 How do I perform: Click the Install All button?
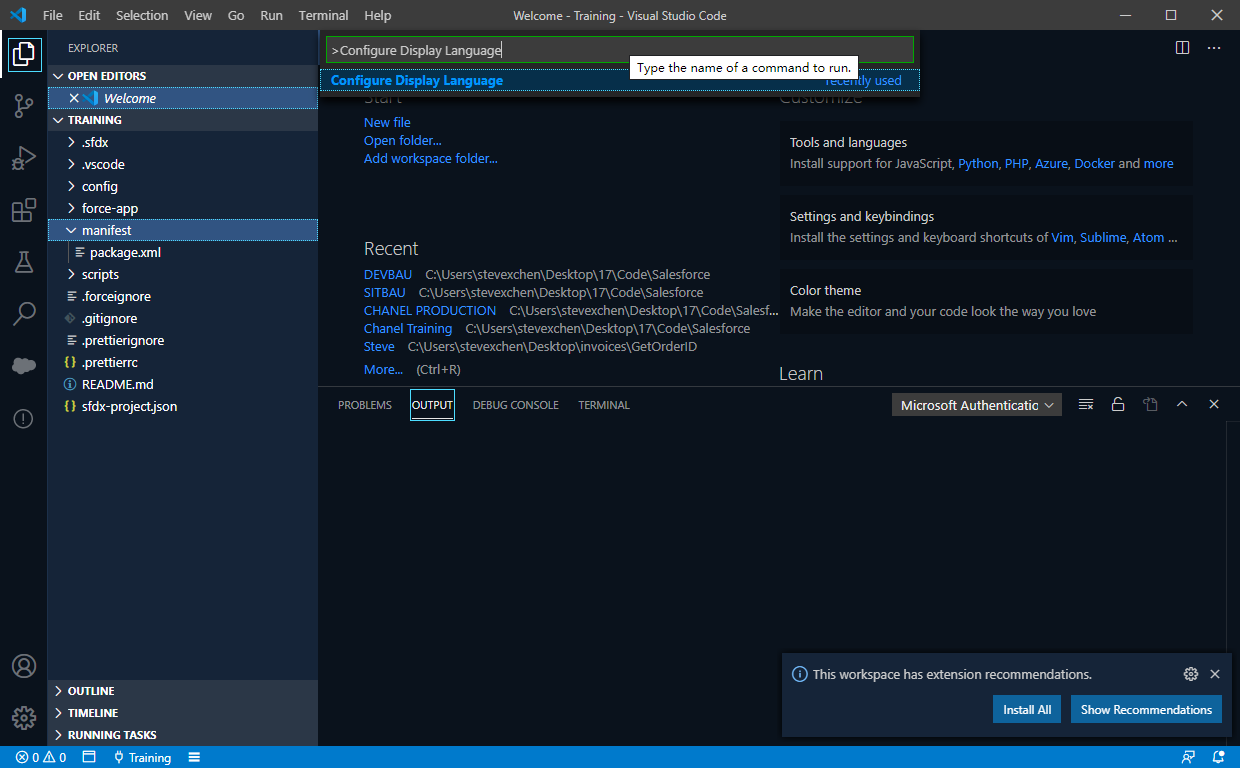[x=1026, y=709]
